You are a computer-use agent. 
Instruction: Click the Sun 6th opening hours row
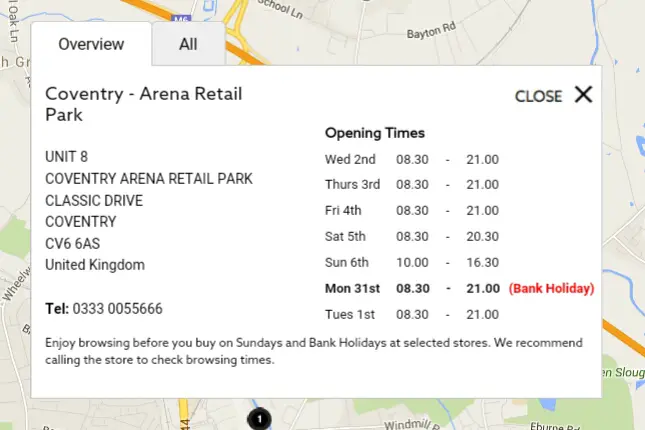(412, 263)
